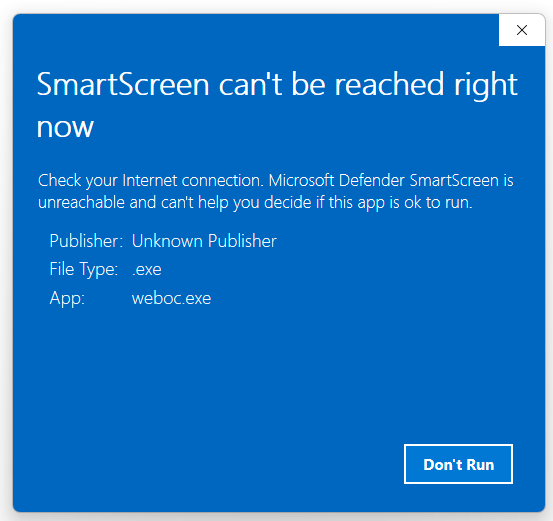553x521 pixels.
Task: Select the '.exe' file type value
Action: click(147, 270)
